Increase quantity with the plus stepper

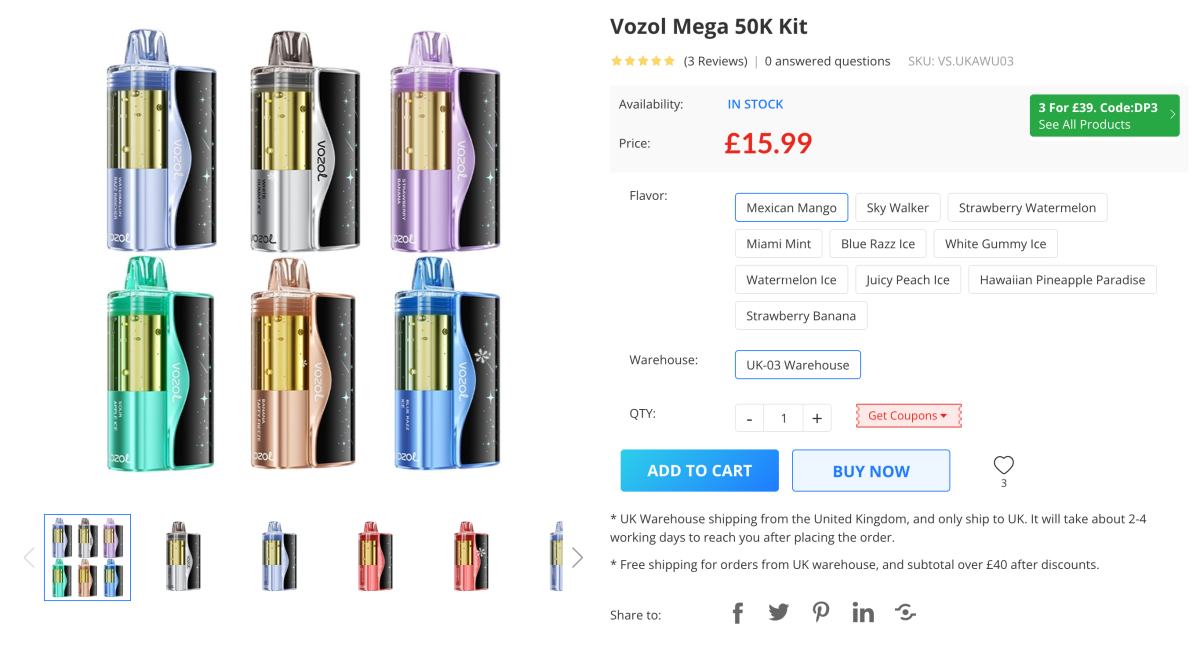817,417
